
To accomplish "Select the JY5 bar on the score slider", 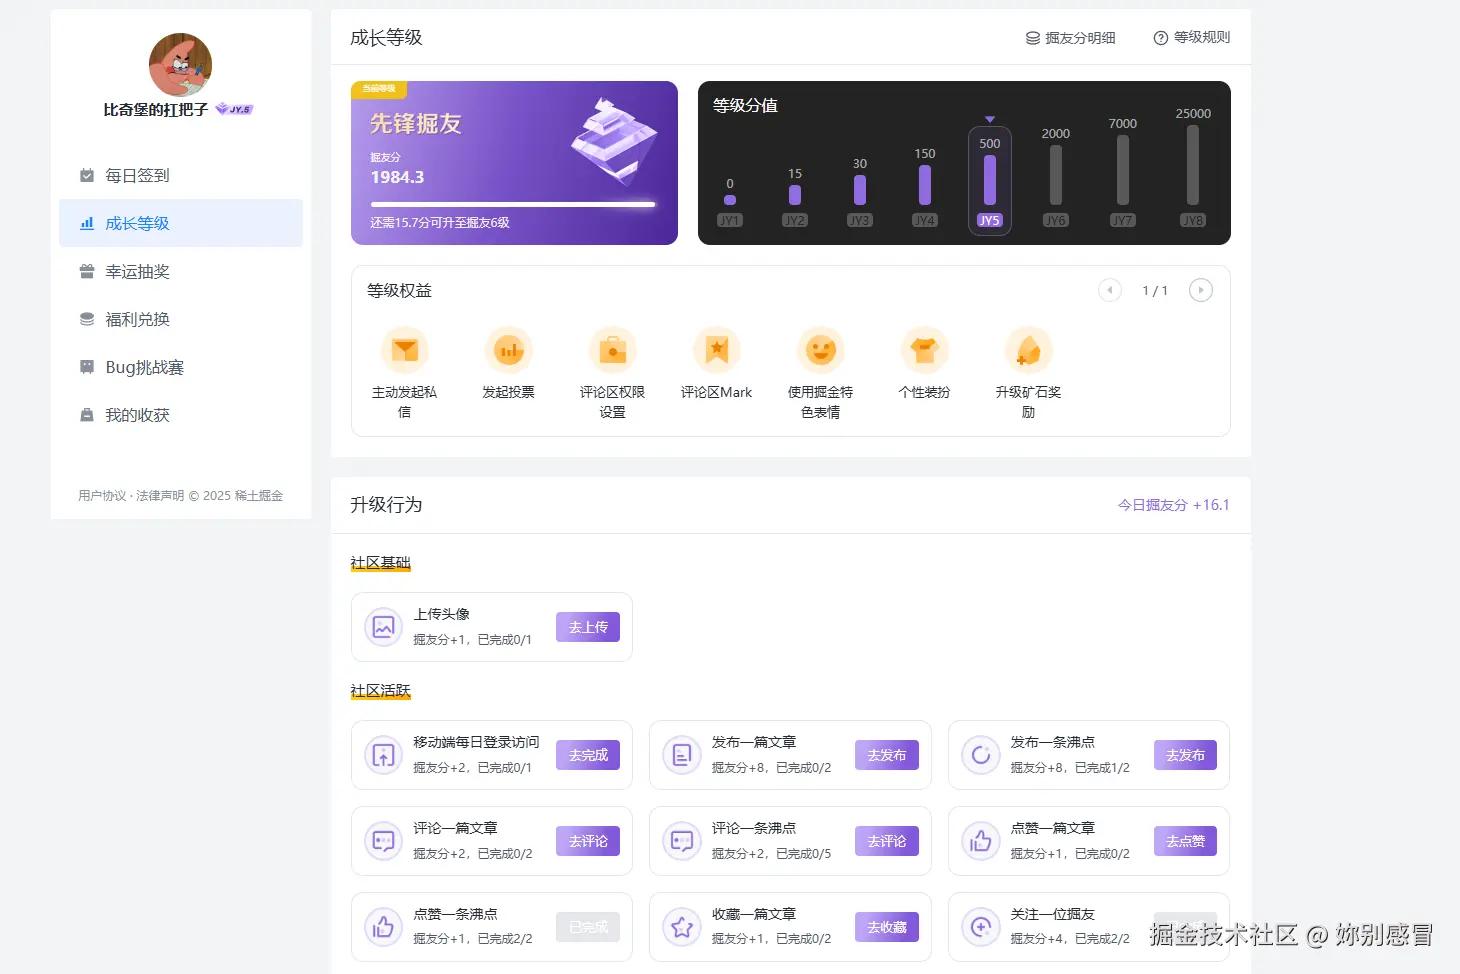I will (x=989, y=180).
